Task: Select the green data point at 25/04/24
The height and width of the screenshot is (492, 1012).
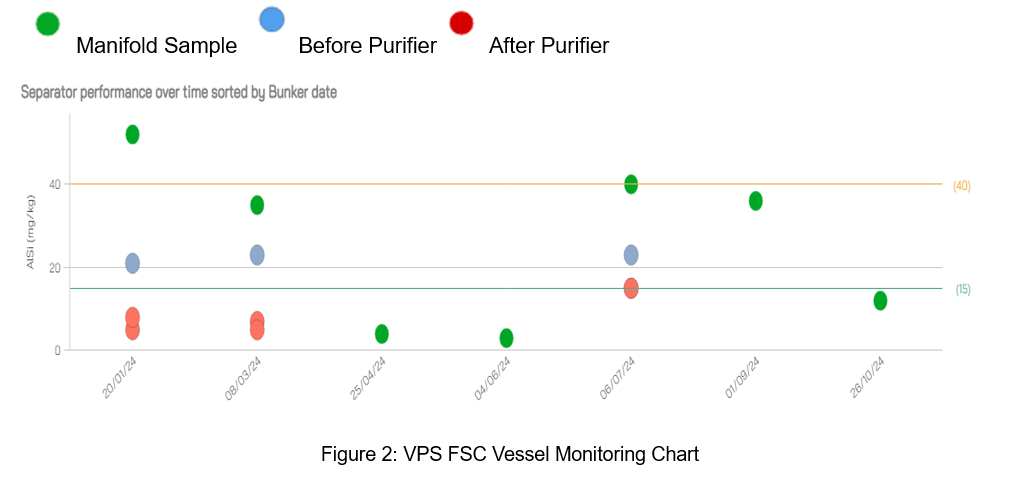Action: [382, 334]
